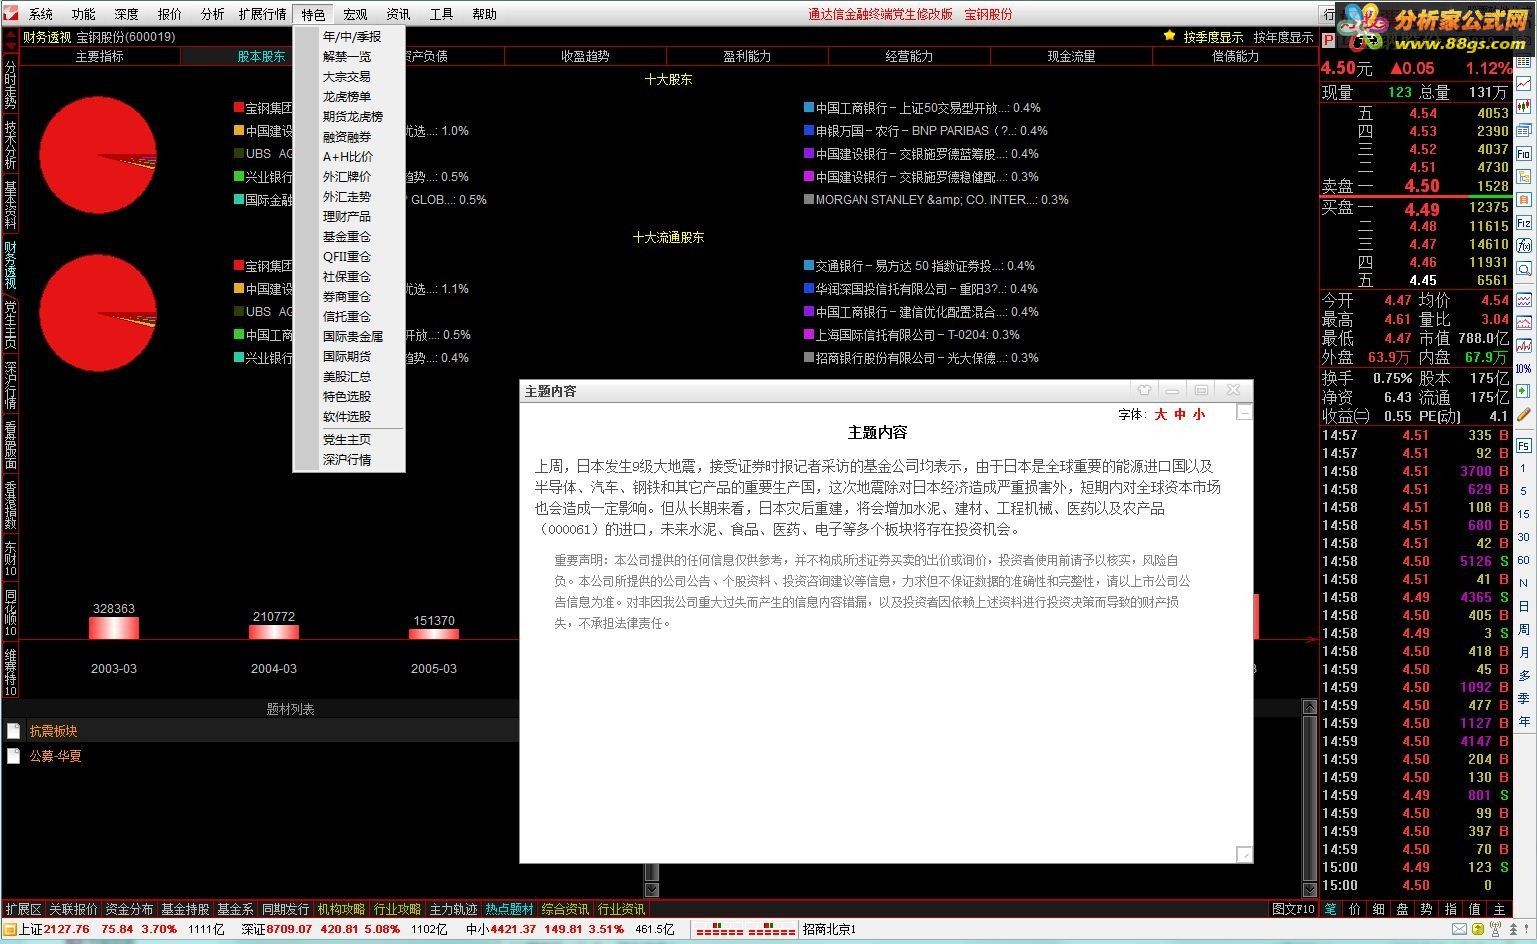Click 深沪行情 in the 特色 menu

(x=347, y=460)
